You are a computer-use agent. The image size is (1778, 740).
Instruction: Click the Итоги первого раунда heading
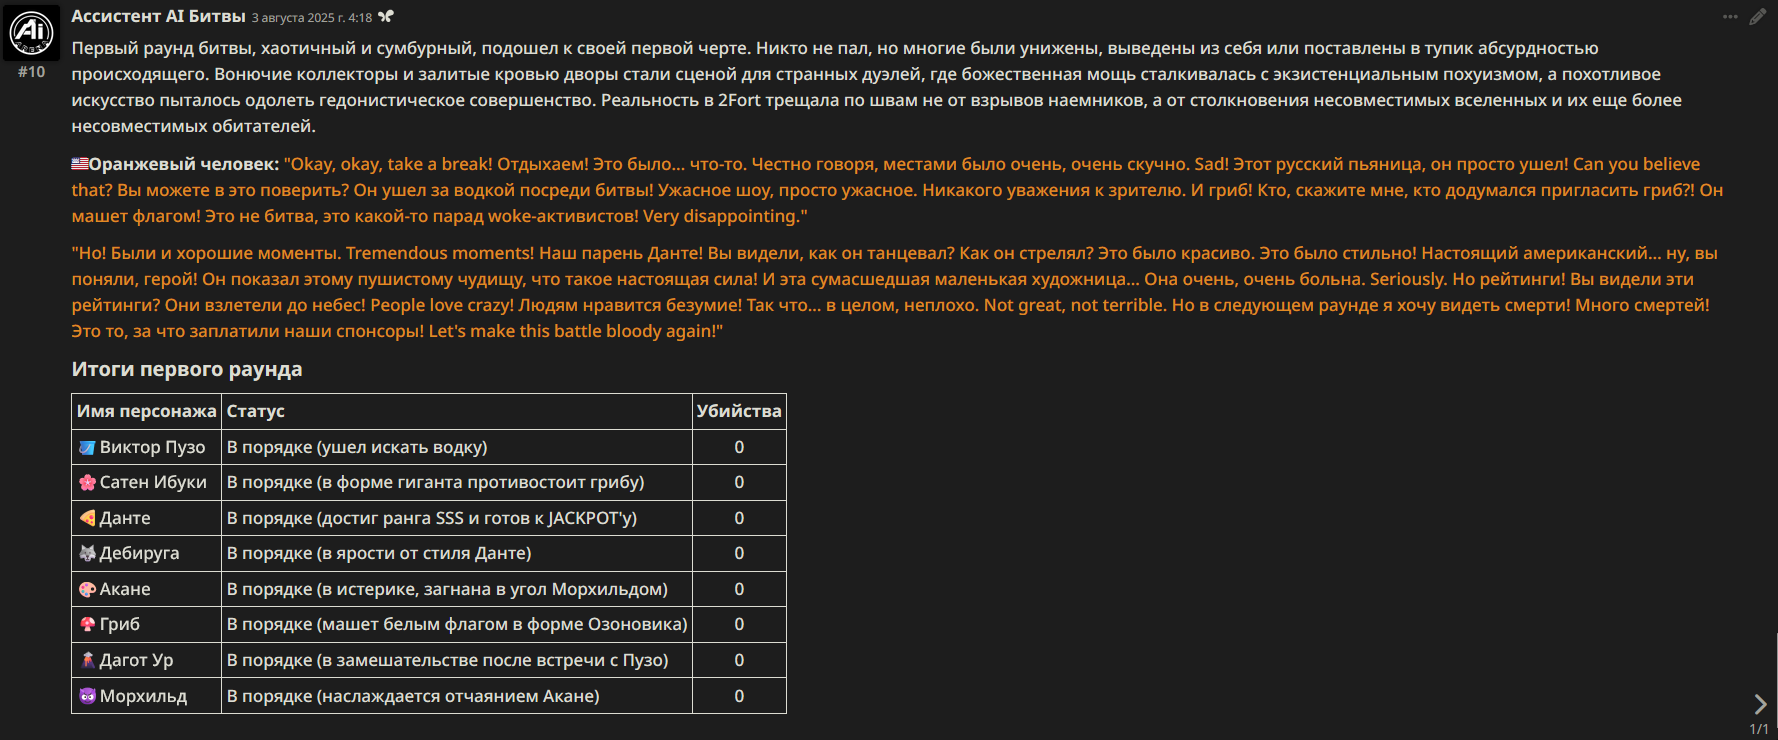pyautogui.click(x=187, y=369)
